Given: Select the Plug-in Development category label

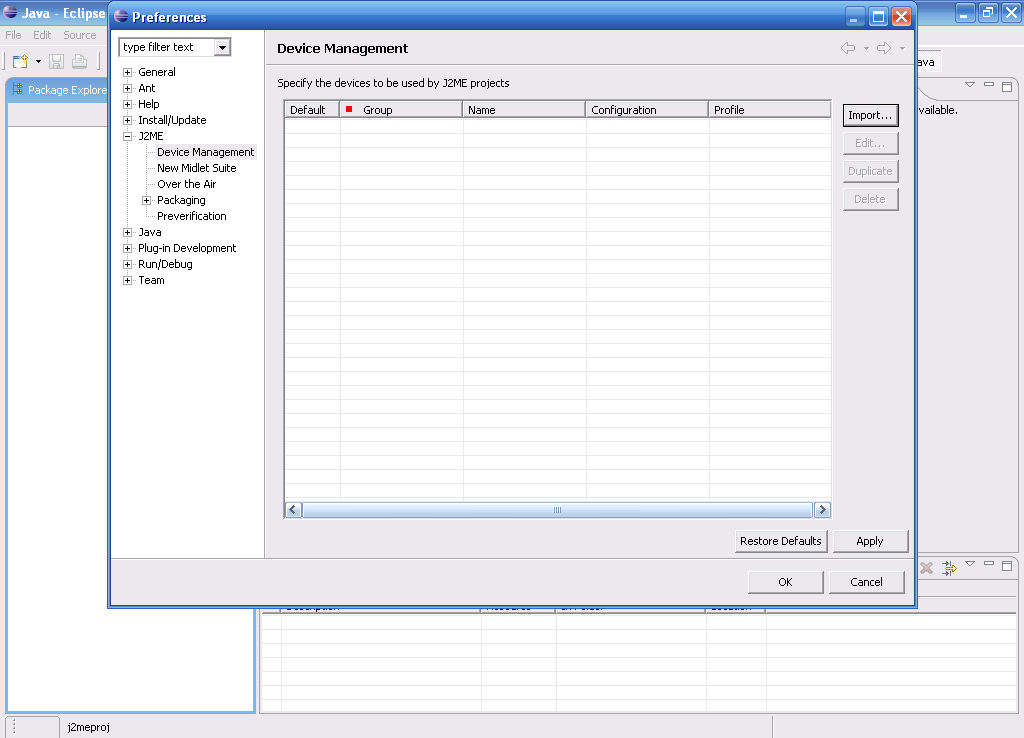Looking at the screenshot, I should tap(187, 248).
